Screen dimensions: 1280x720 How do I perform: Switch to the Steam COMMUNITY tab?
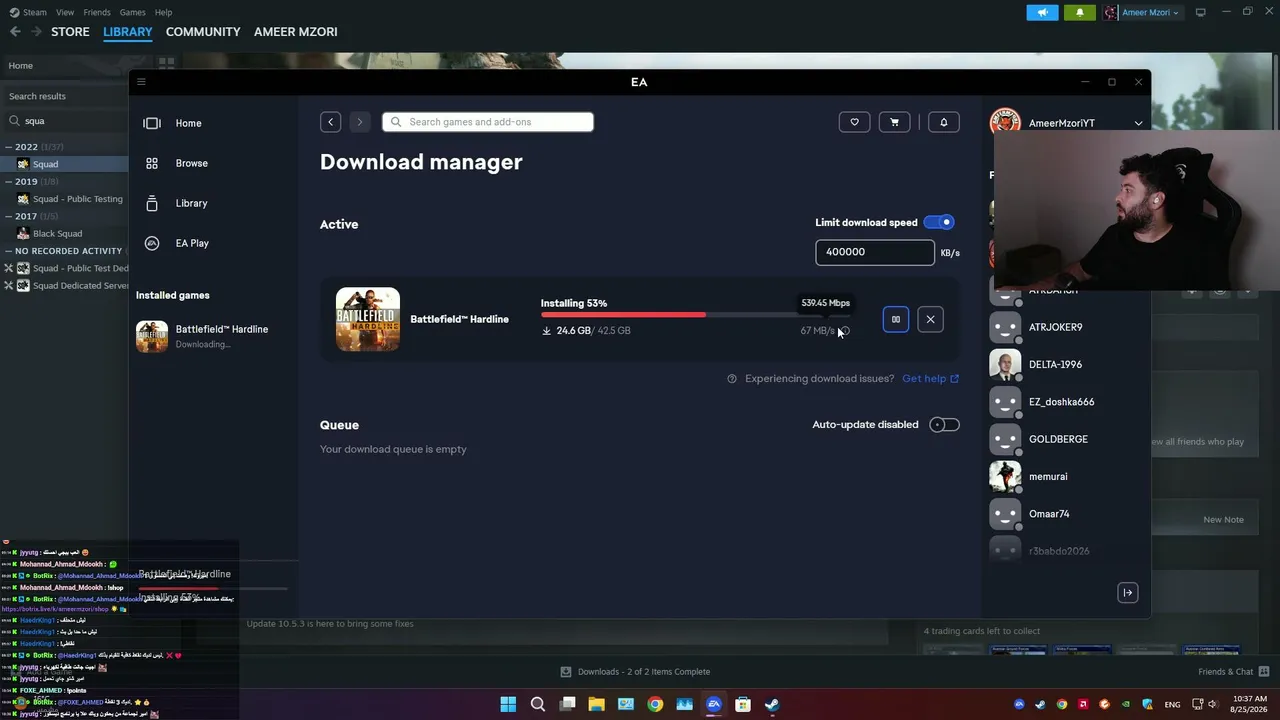pyautogui.click(x=203, y=32)
